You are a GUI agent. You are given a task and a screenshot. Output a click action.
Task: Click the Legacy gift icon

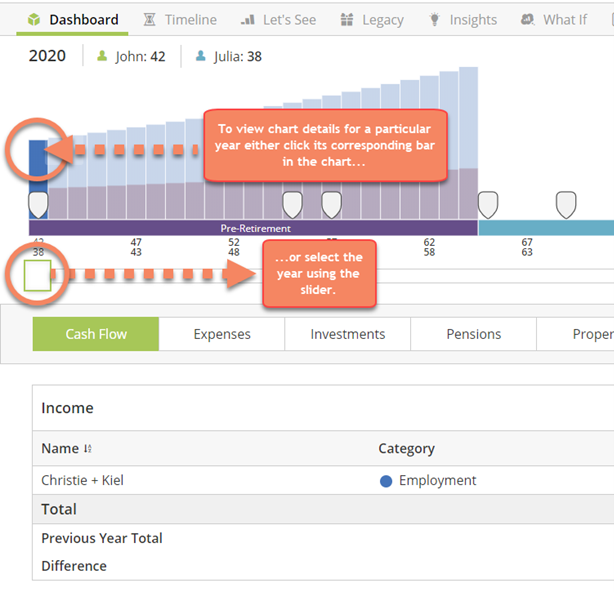click(x=347, y=20)
